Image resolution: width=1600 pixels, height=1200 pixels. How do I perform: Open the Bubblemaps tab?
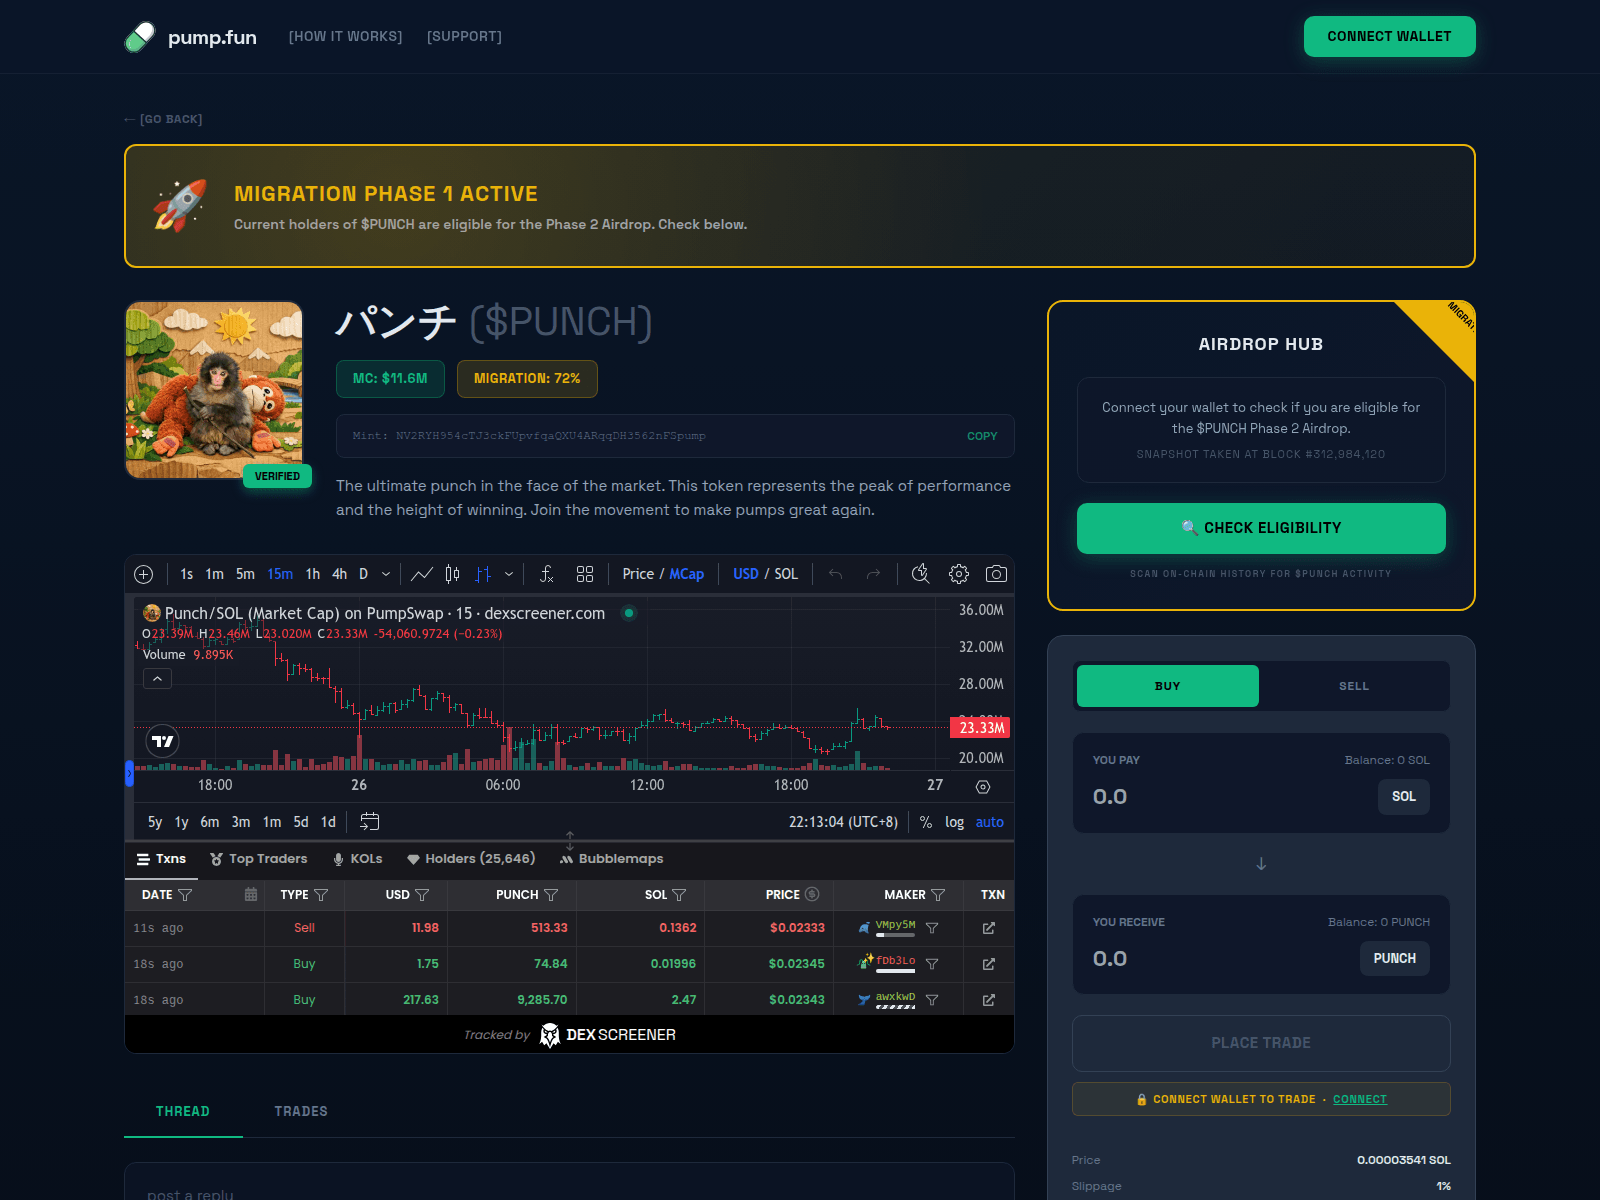611,859
